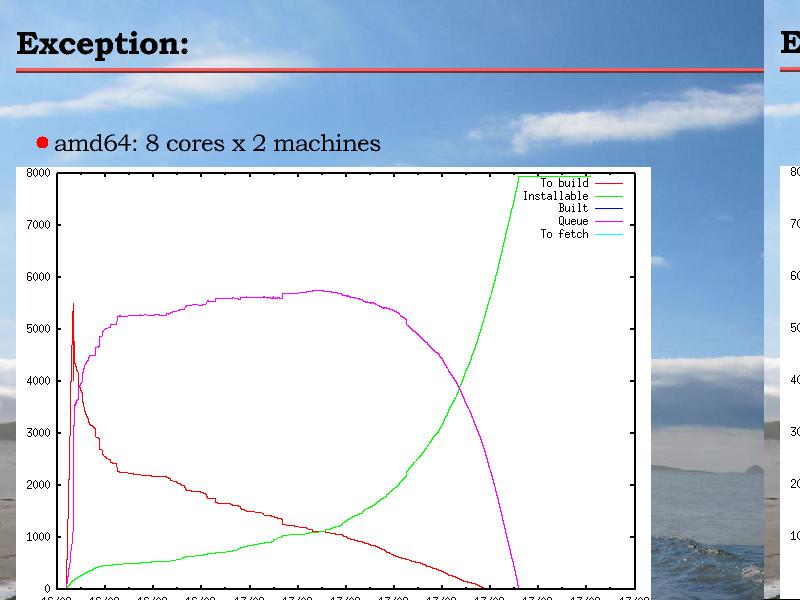The width and height of the screenshot is (800, 600).
Task: Select the "Built" legend label
Action: (573, 208)
